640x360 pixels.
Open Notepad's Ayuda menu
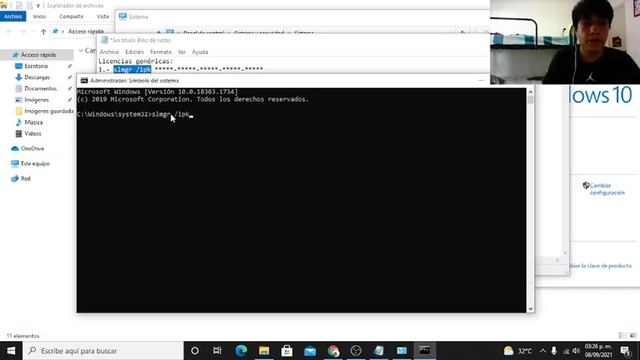200,52
